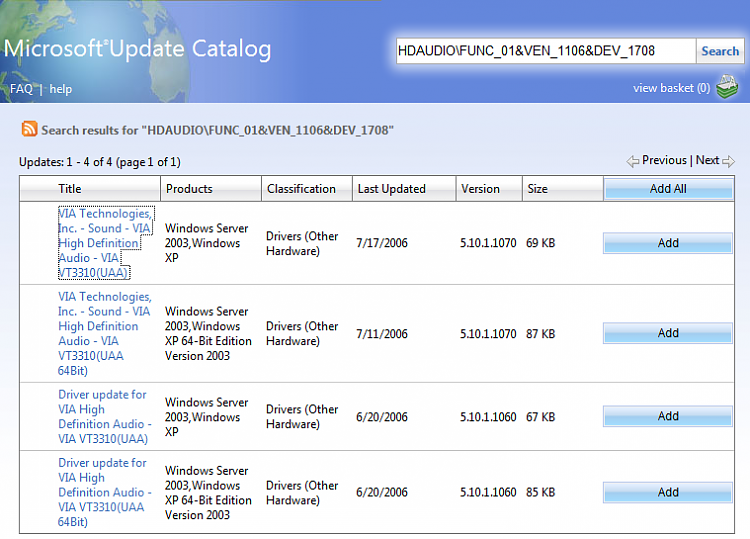Click 'Updates: 1 - 4 of 4' text
This screenshot has height=539, width=750.
click(x=66, y=162)
